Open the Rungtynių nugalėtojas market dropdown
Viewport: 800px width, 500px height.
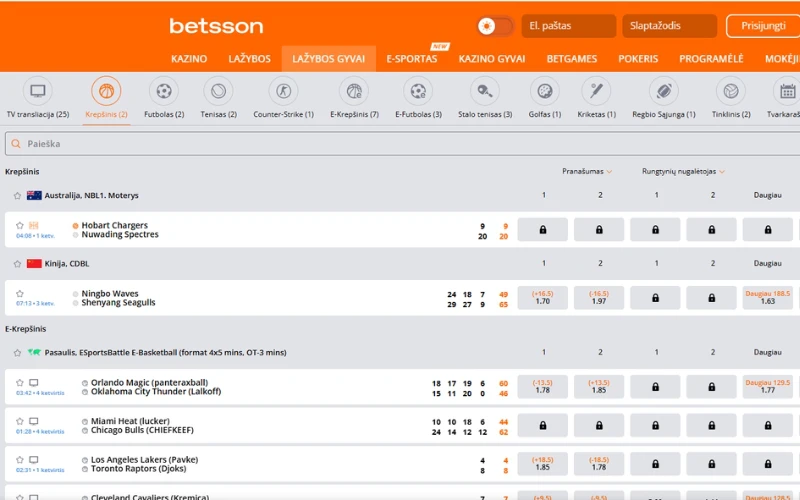(683, 171)
